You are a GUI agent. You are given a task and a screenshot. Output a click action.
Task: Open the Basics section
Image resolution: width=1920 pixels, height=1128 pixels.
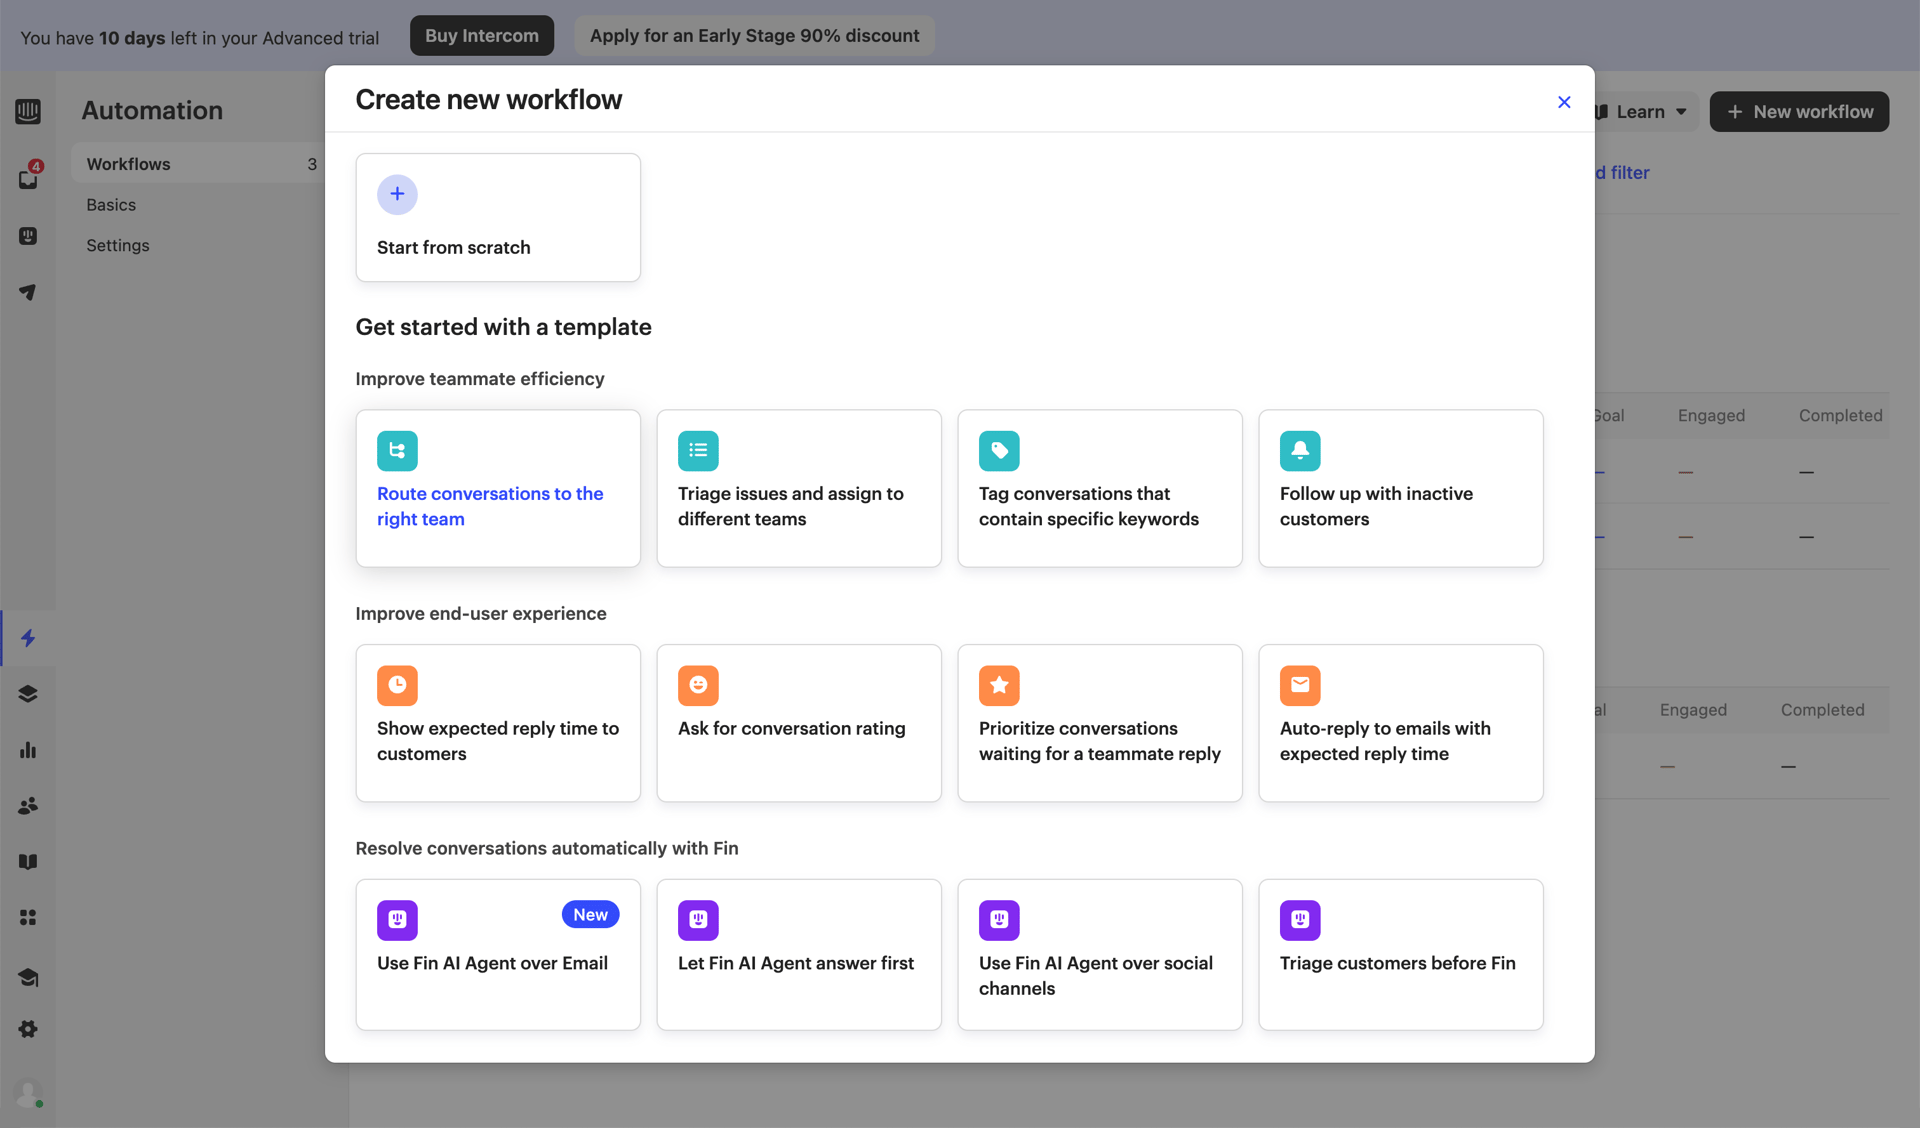point(110,204)
